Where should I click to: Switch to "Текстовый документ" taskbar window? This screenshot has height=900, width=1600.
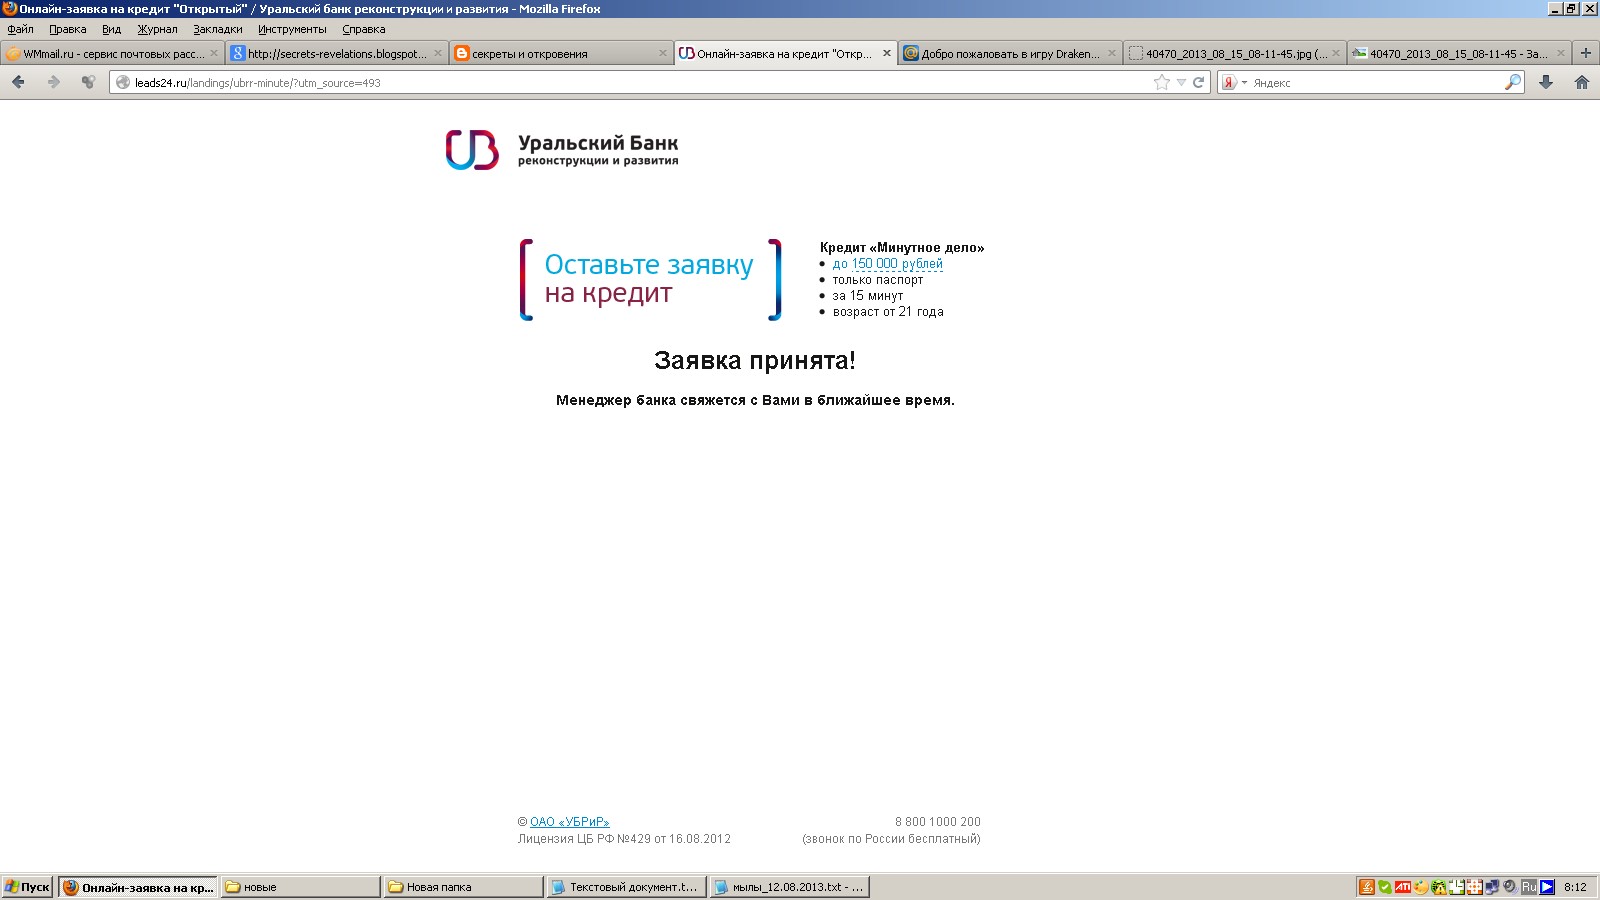point(626,887)
